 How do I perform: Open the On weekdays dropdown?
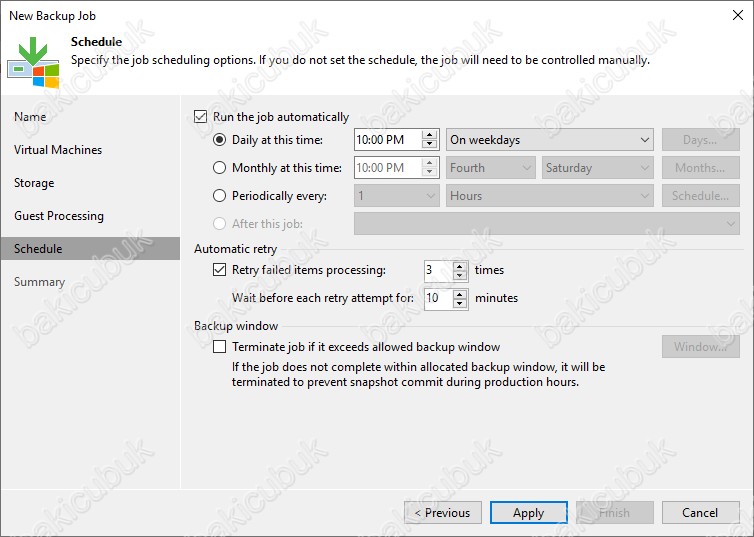pos(550,140)
